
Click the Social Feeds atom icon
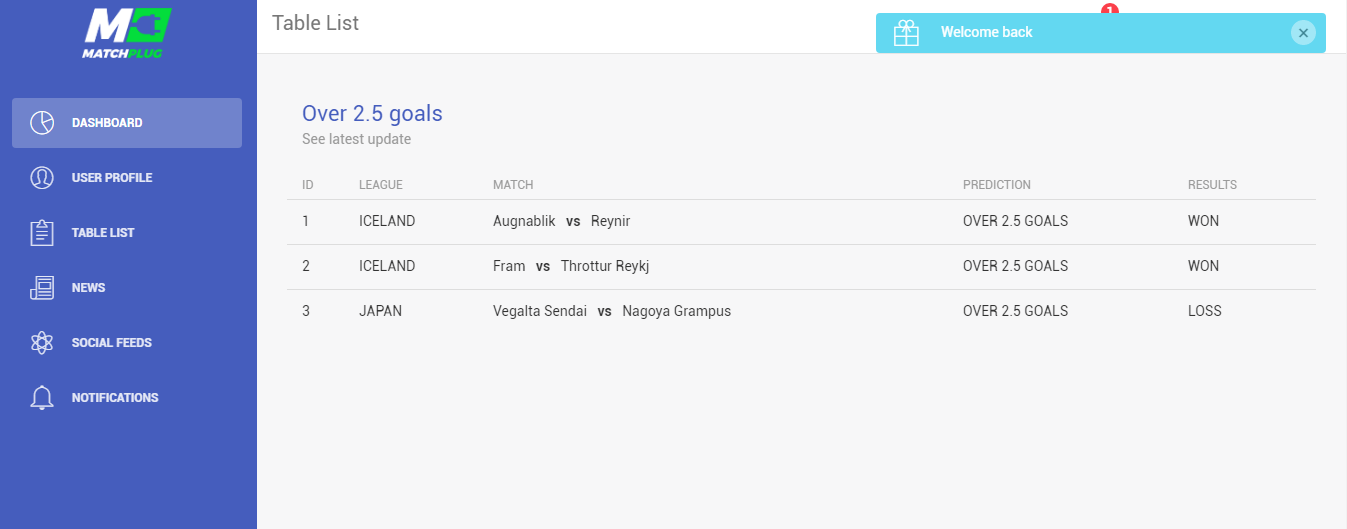click(x=42, y=343)
